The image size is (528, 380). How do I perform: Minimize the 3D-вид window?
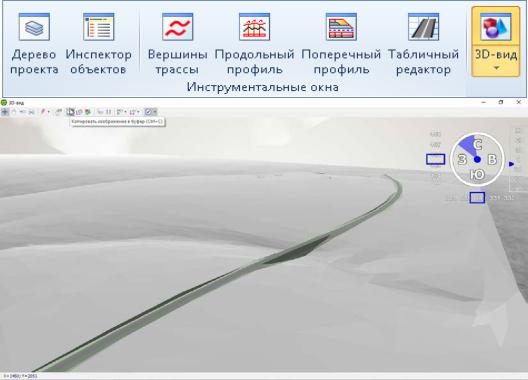click(484, 102)
